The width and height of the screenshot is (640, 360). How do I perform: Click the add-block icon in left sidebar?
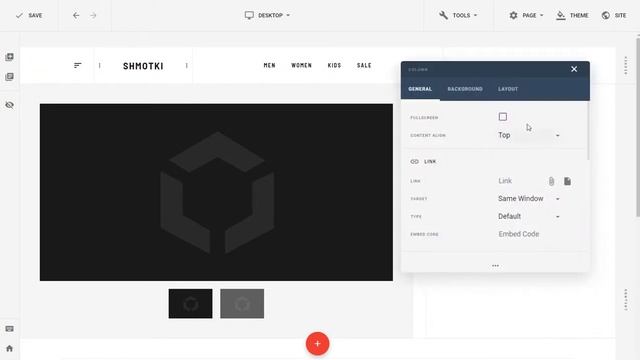9,57
